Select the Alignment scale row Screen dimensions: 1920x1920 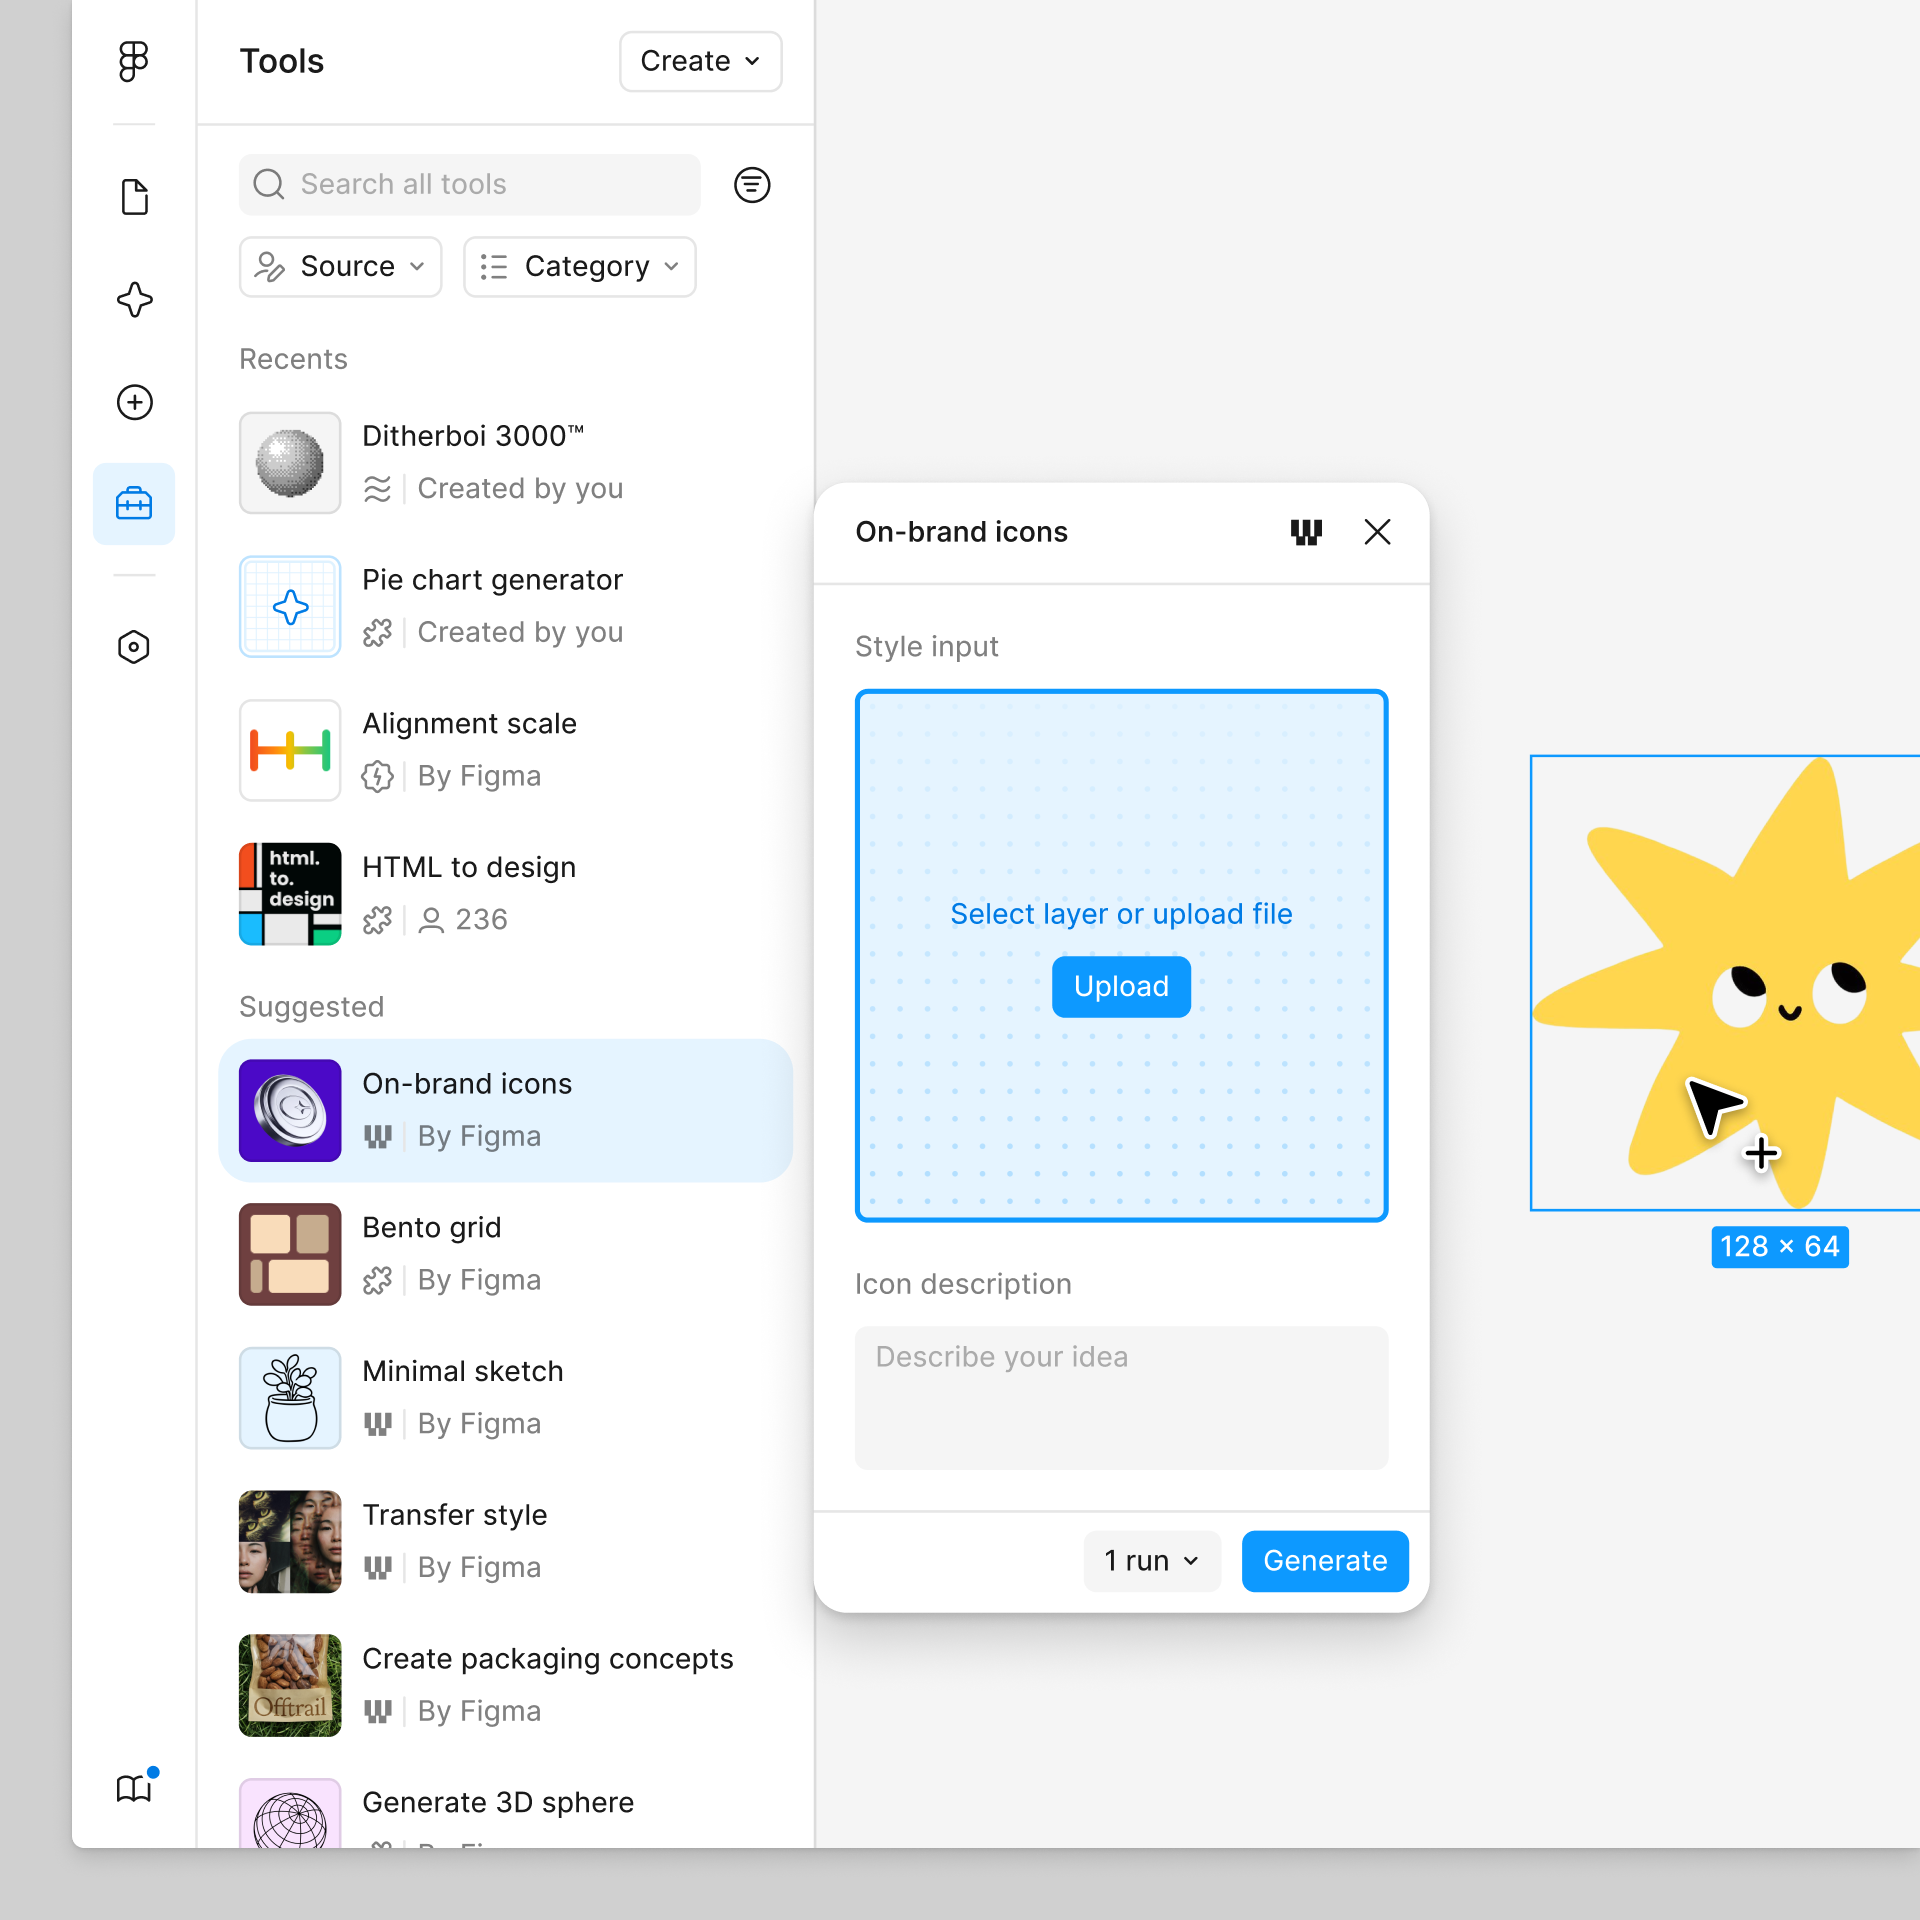click(505, 750)
